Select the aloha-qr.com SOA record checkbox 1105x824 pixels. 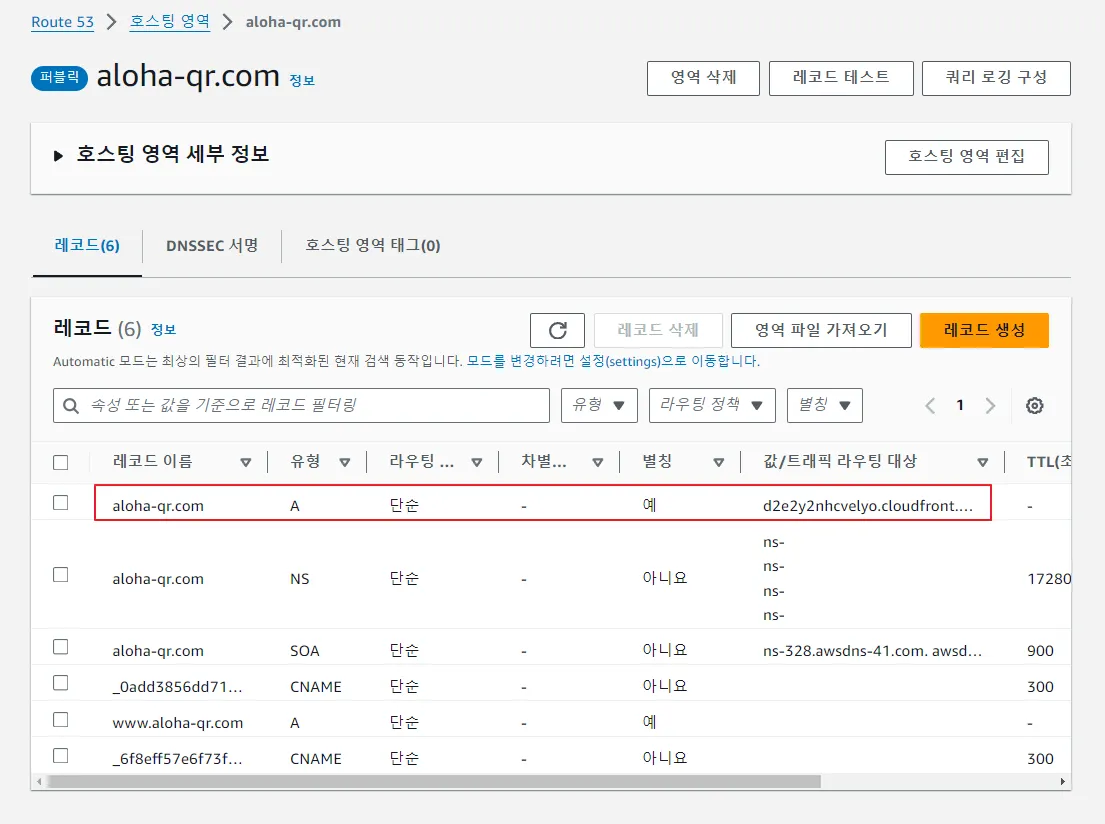(x=61, y=646)
